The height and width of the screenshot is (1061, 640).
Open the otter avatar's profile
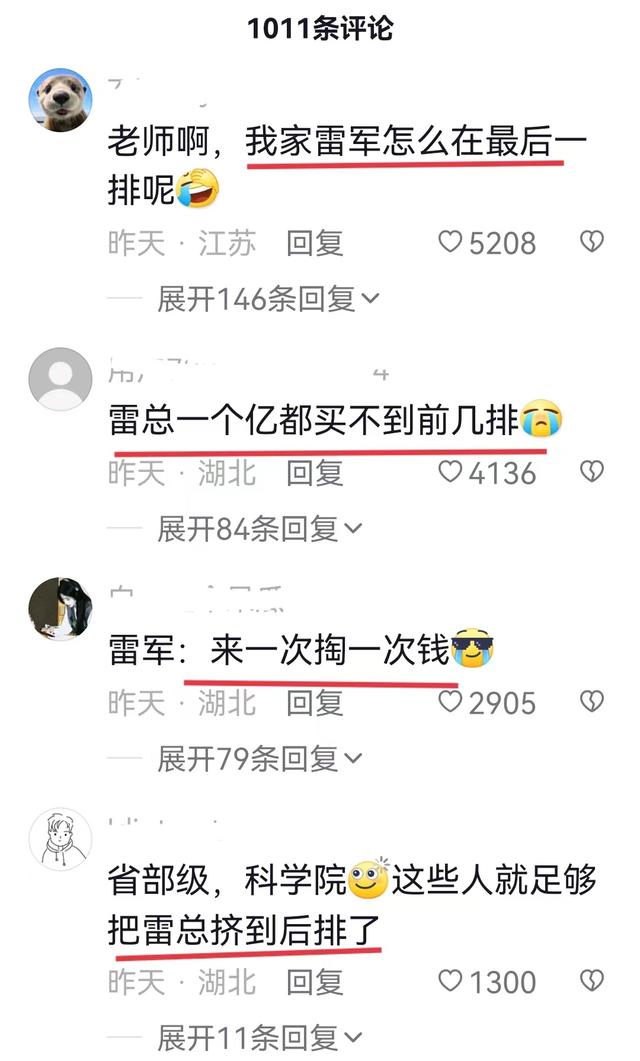pyautogui.click(x=60, y=100)
